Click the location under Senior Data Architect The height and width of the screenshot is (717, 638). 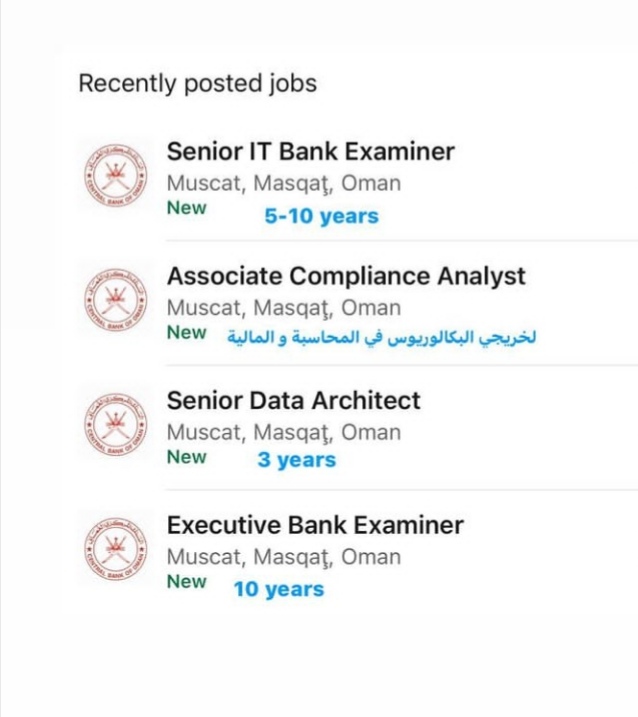click(283, 433)
